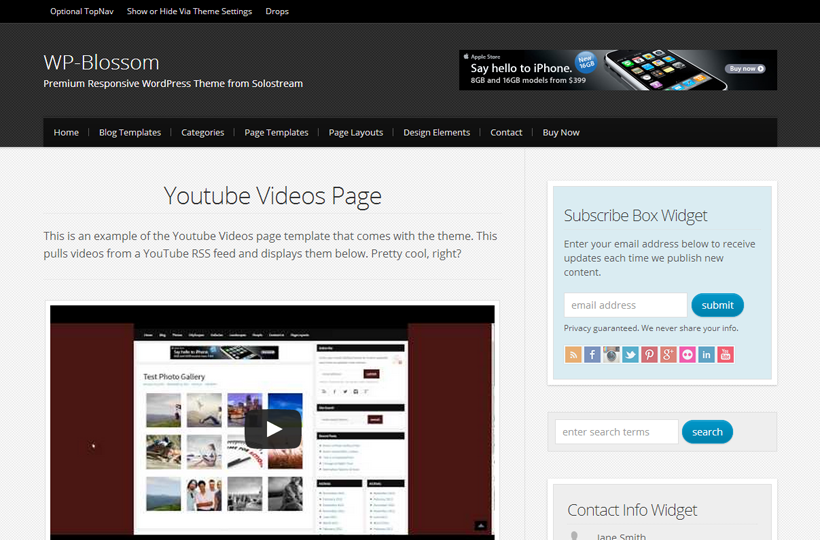Open the YouTube social icon

point(725,354)
